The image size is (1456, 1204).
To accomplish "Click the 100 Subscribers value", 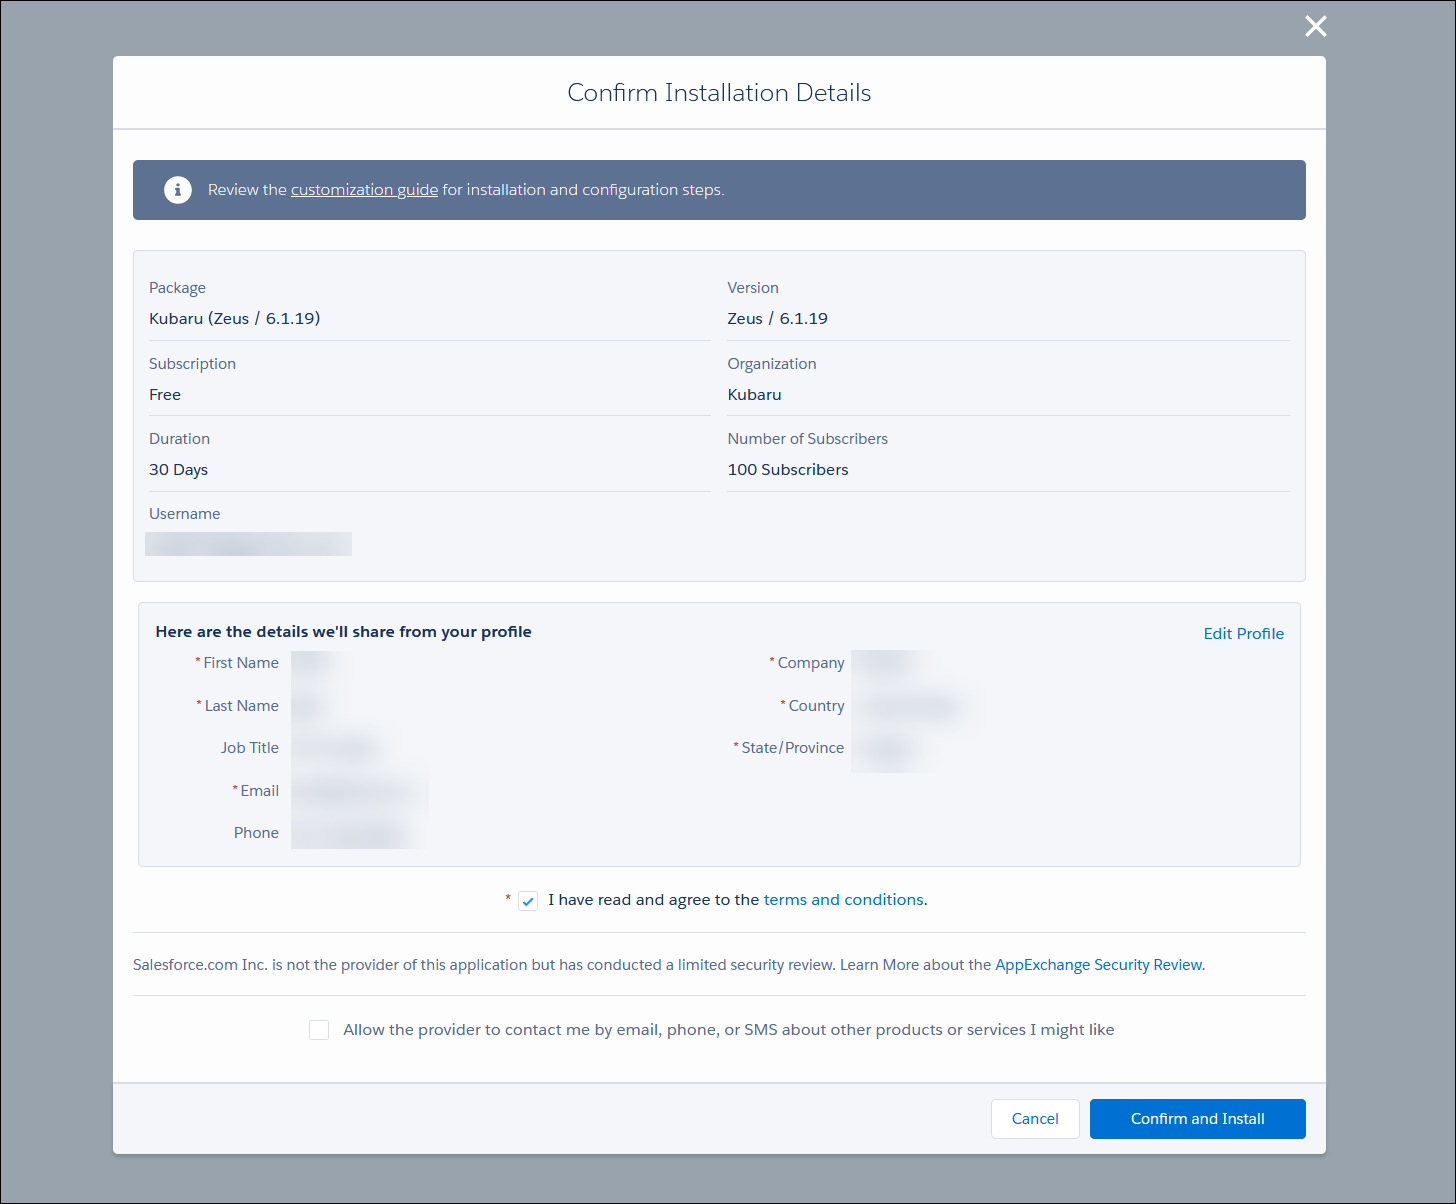I will tap(787, 470).
